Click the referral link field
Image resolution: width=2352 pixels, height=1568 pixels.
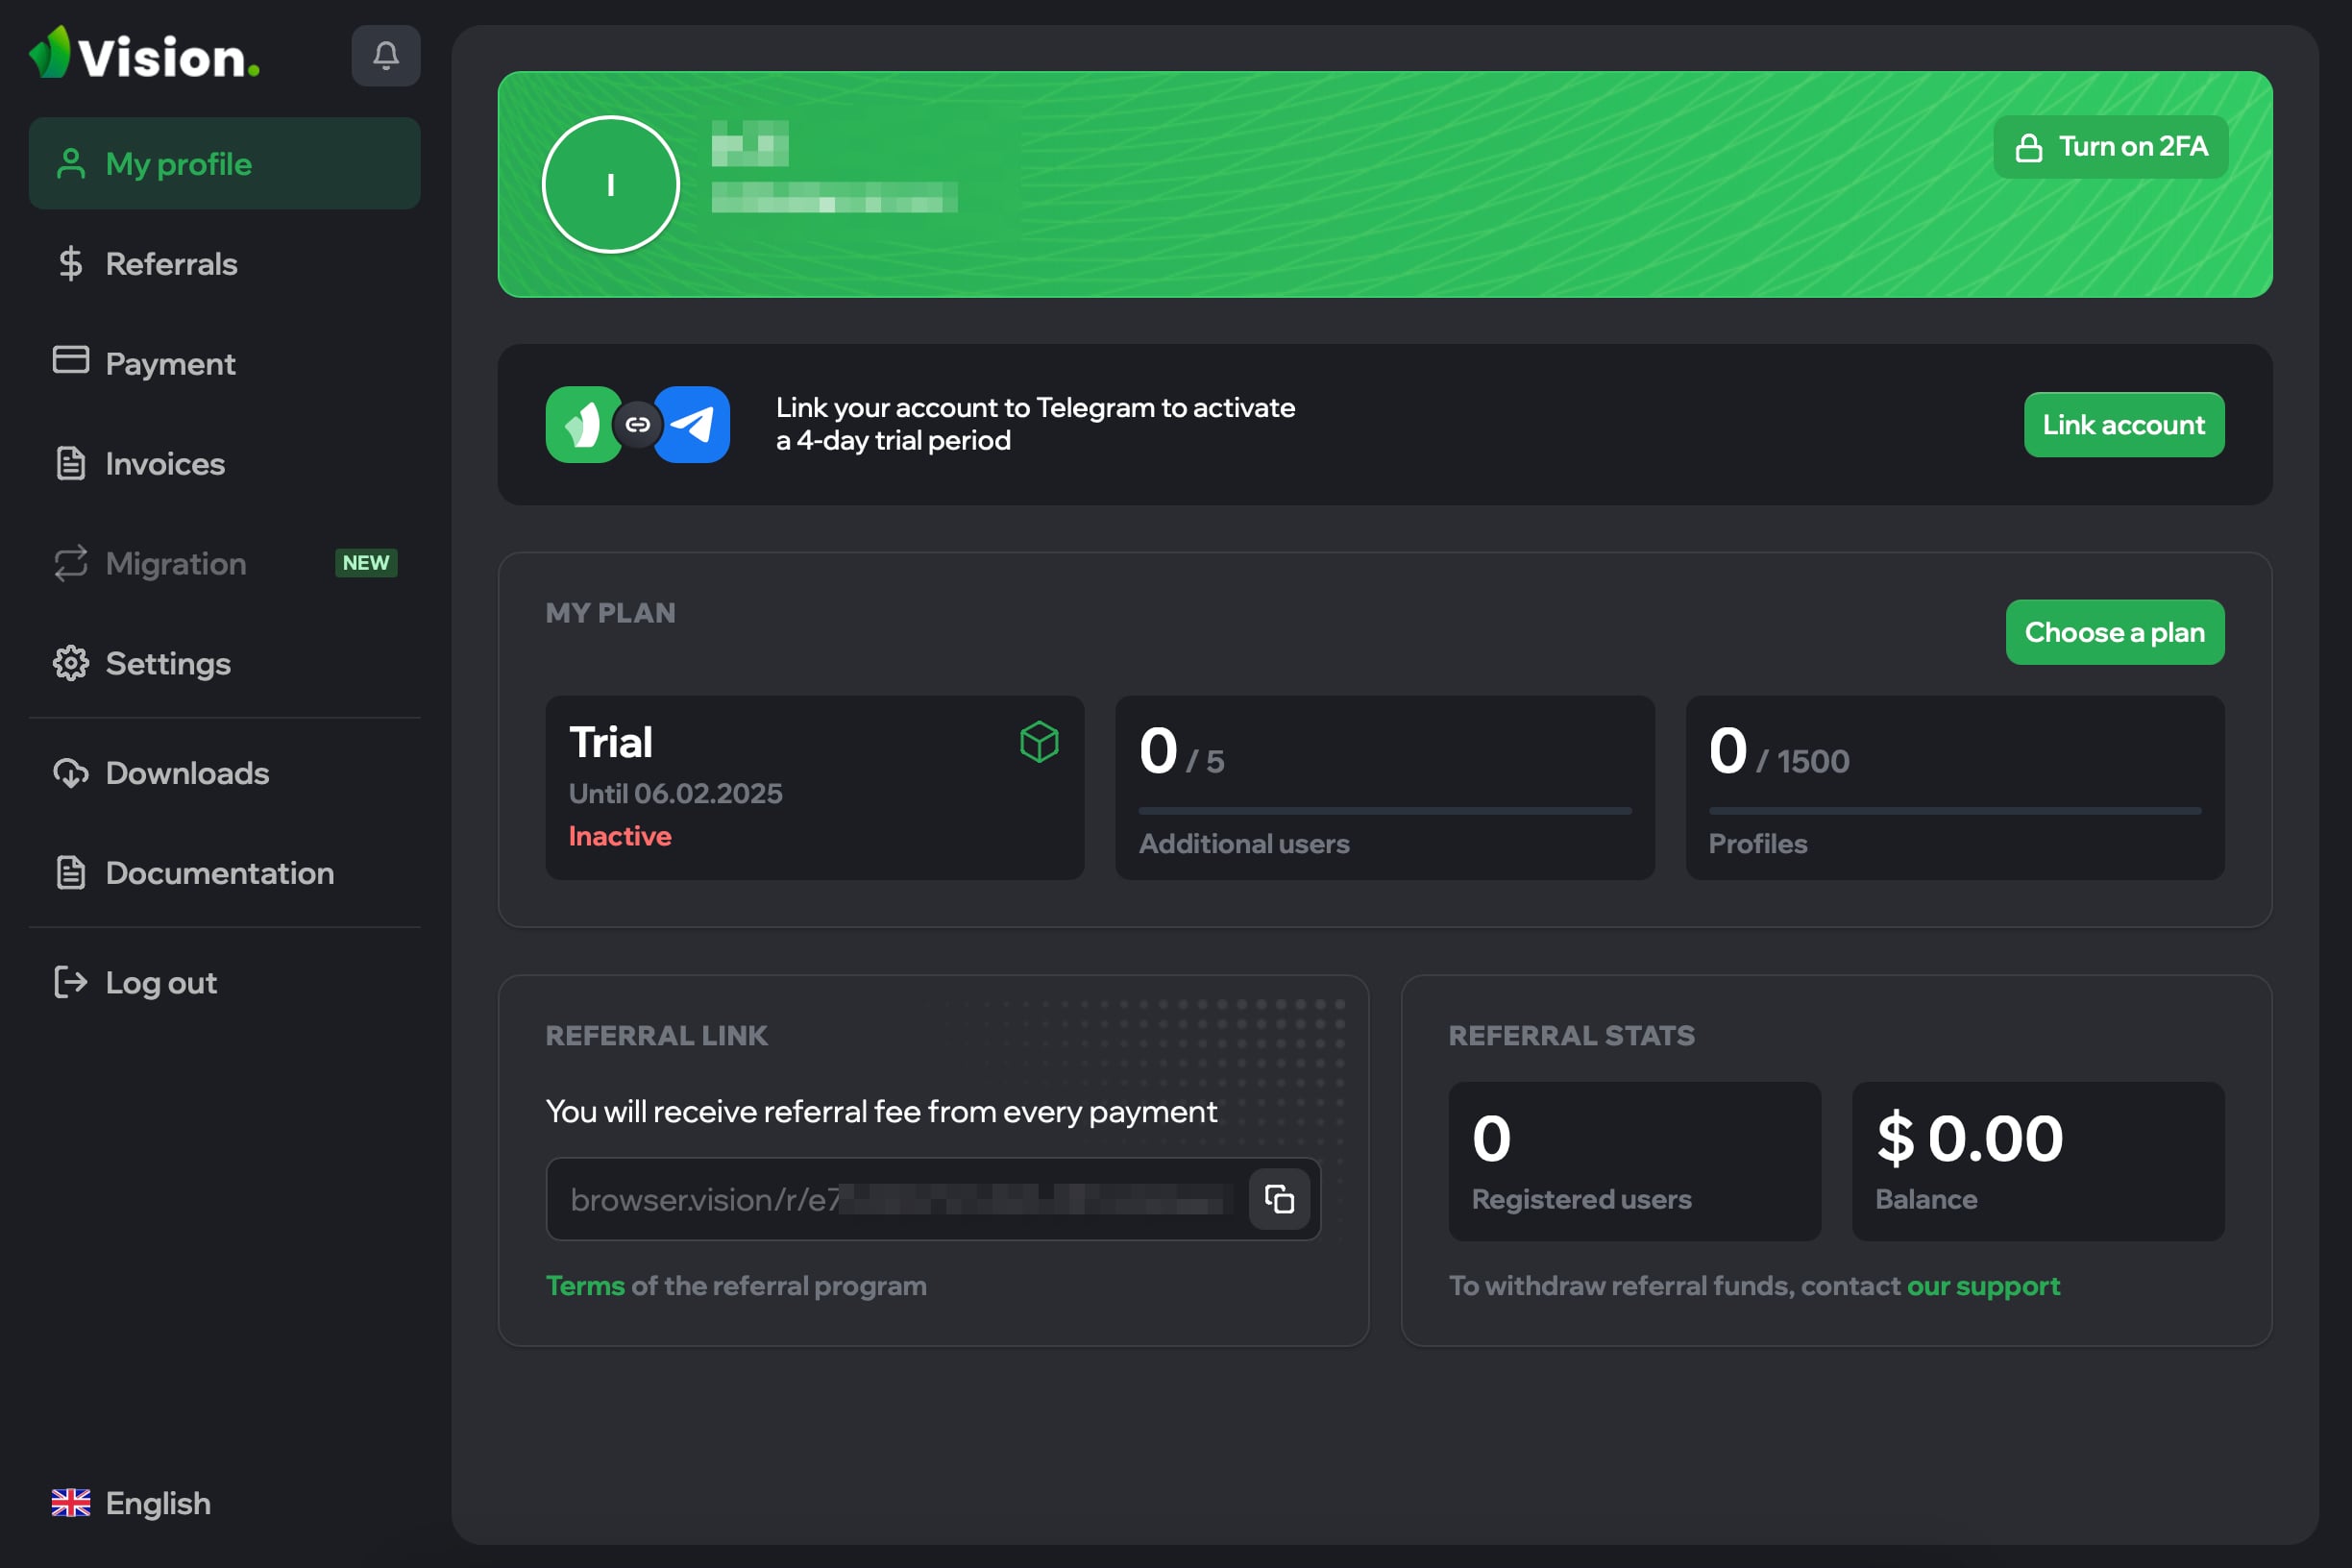tap(933, 1199)
